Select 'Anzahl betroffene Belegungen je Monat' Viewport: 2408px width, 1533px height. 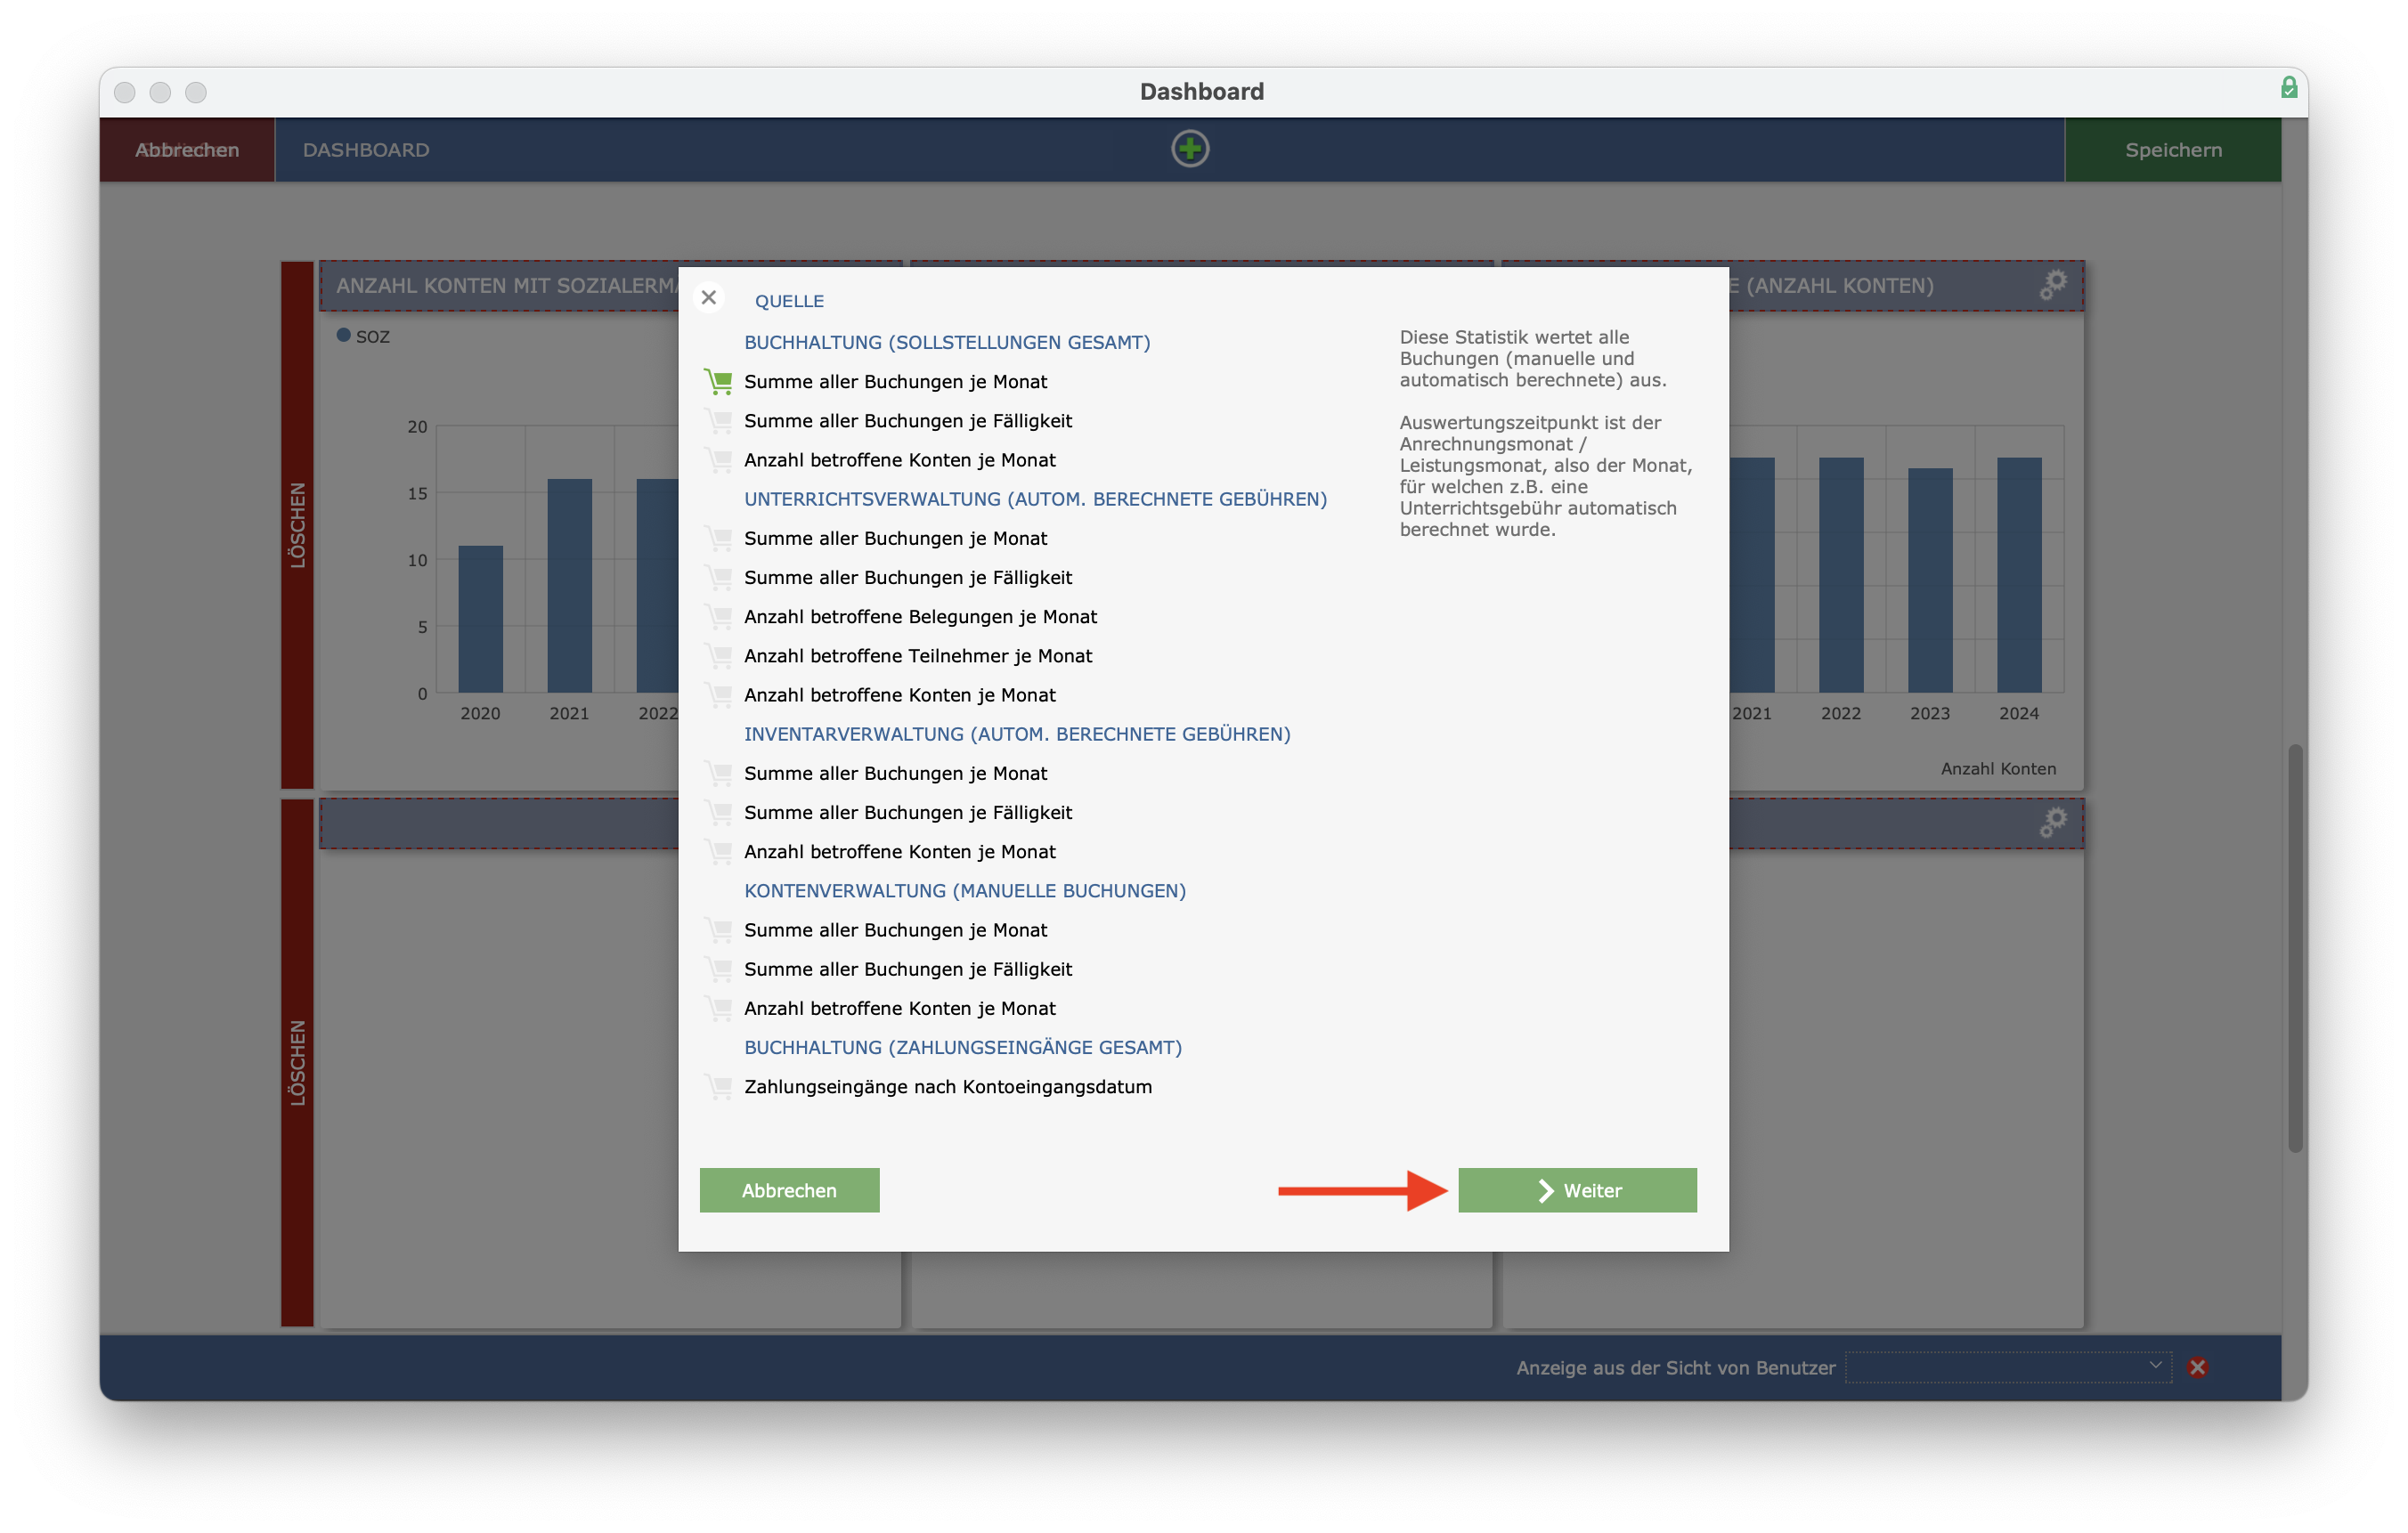point(920,617)
